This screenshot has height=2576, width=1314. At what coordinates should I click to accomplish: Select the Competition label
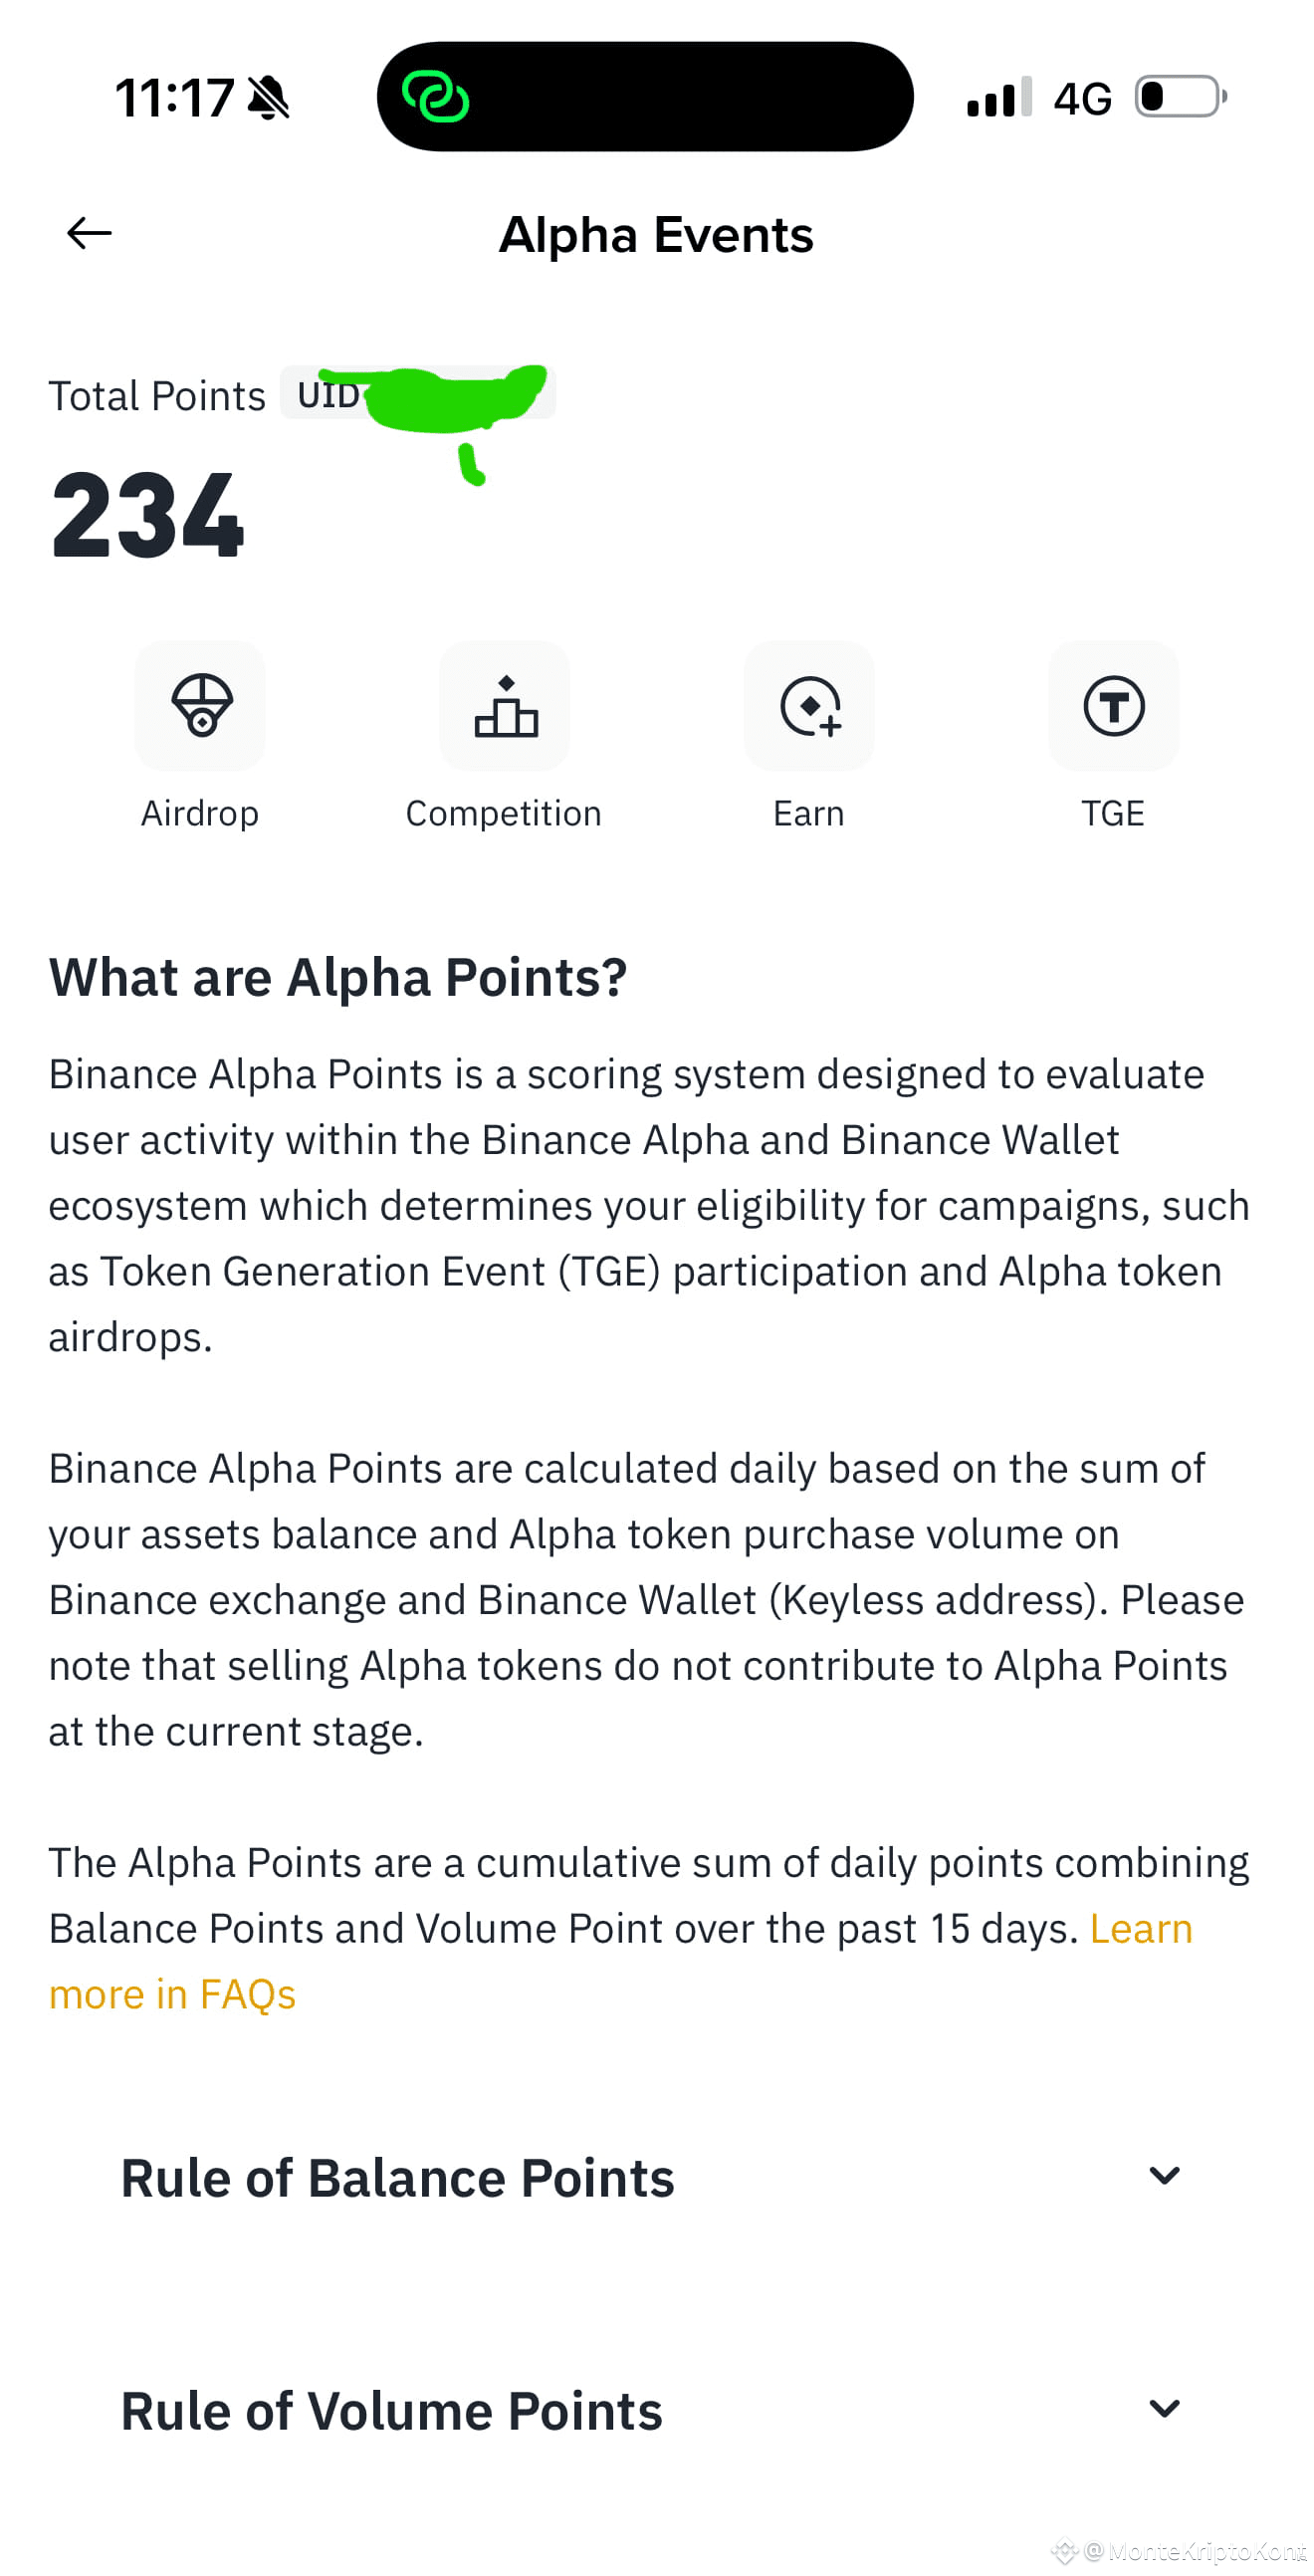(x=505, y=813)
